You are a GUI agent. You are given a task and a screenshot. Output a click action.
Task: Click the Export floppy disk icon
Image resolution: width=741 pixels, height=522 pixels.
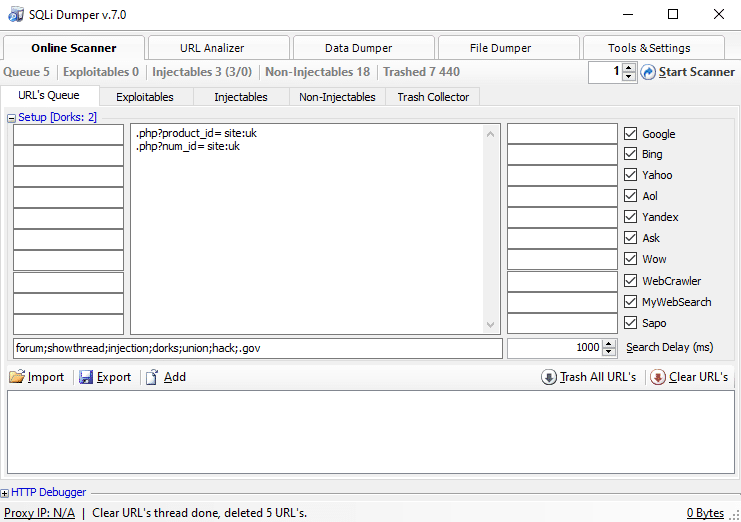coord(86,377)
